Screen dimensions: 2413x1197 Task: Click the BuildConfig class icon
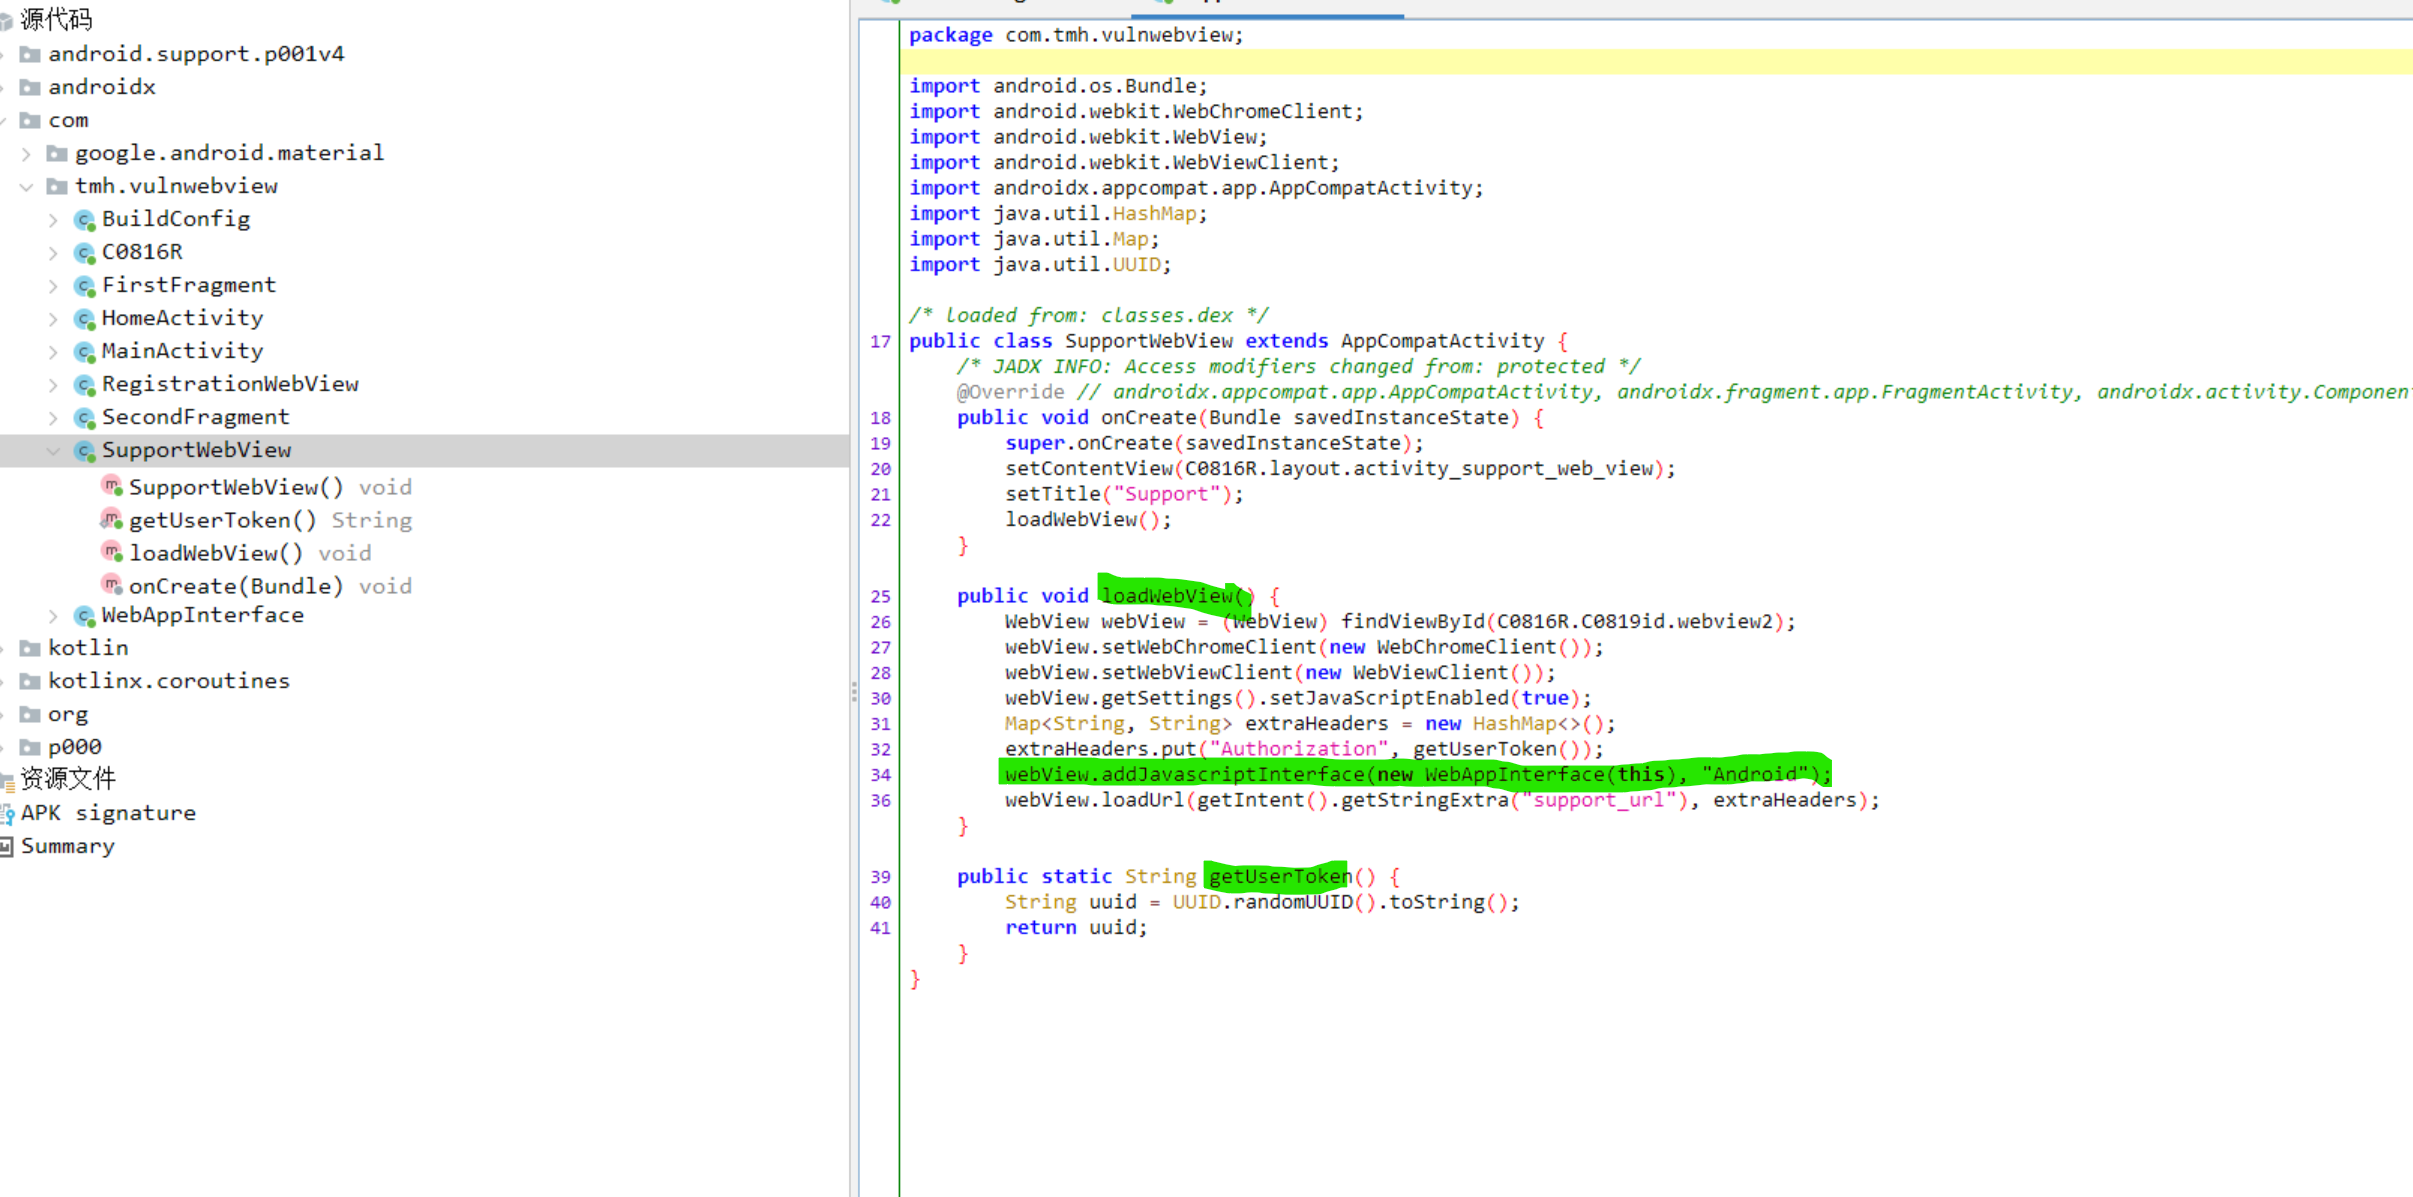(85, 220)
